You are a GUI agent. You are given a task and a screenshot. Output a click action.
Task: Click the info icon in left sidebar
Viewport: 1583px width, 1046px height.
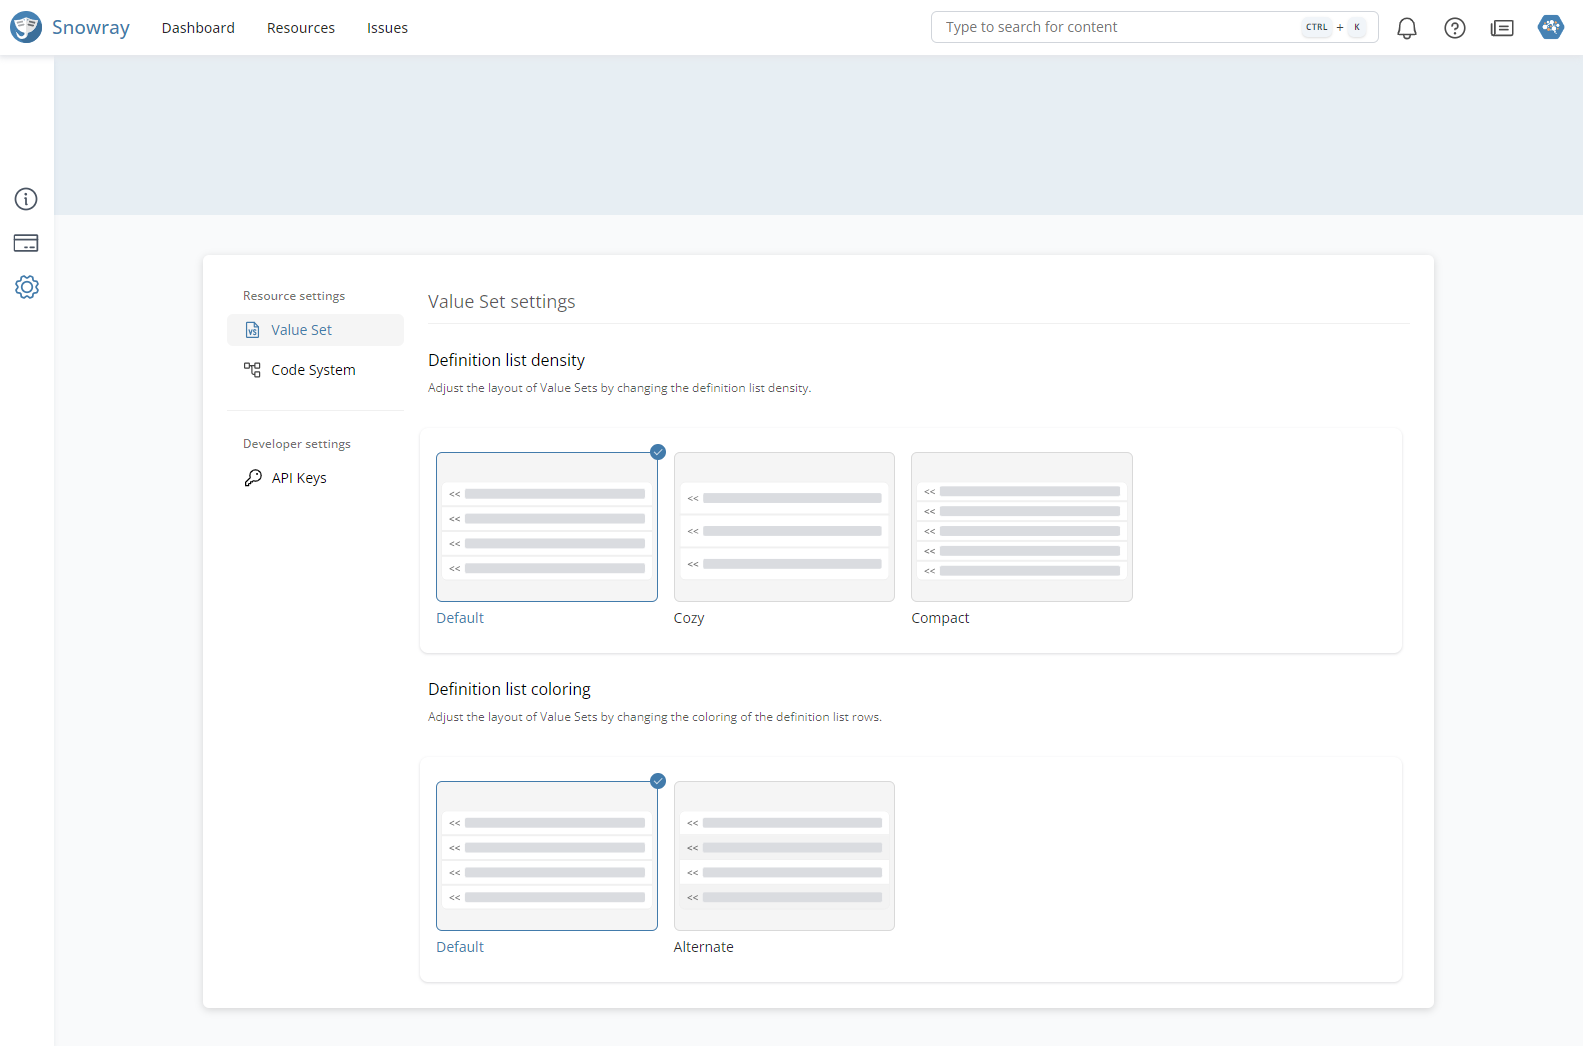pyautogui.click(x=26, y=199)
